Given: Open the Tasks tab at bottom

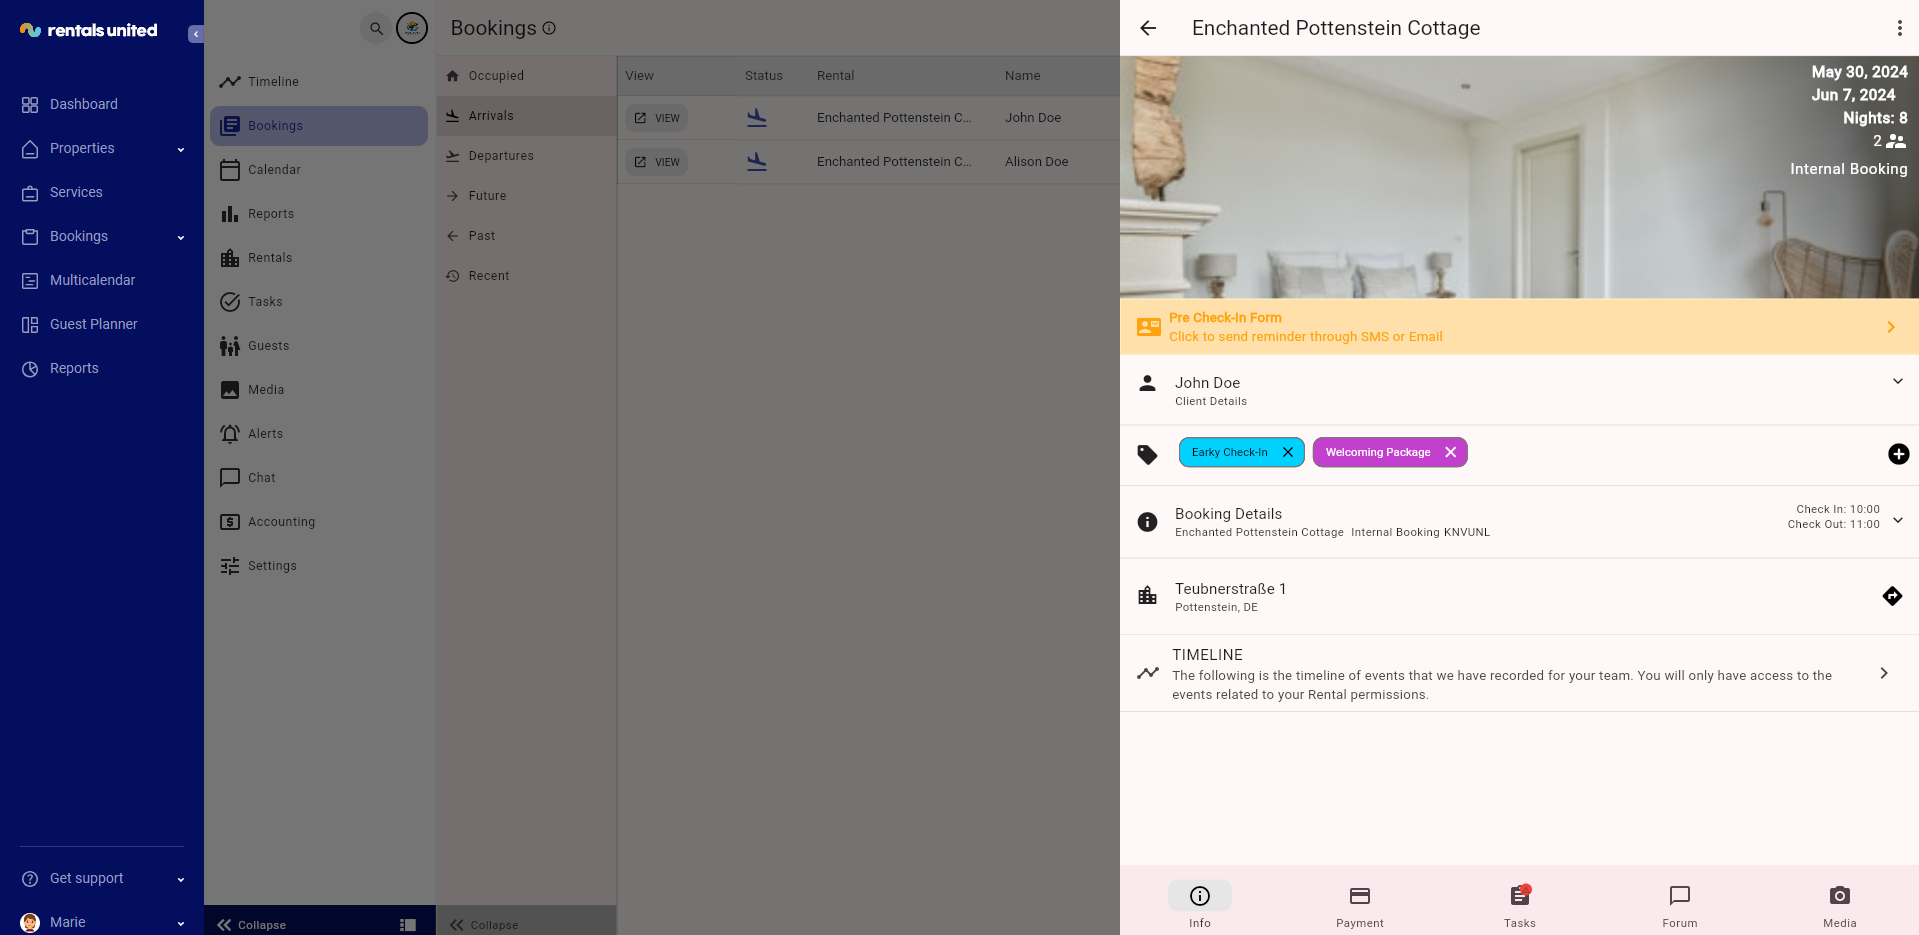Looking at the screenshot, I should (1520, 905).
